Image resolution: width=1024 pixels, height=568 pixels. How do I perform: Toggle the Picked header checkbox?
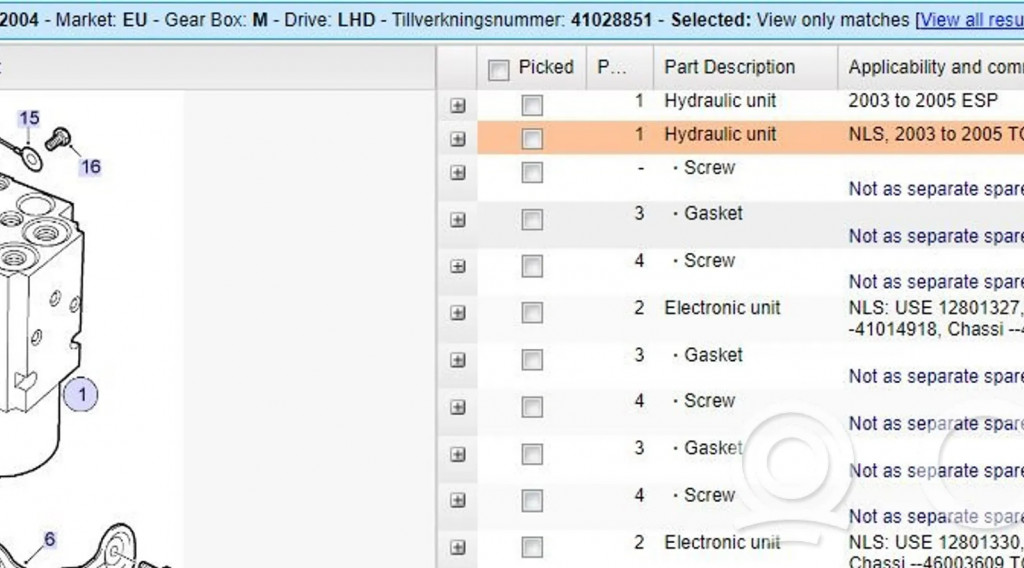click(498, 69)
